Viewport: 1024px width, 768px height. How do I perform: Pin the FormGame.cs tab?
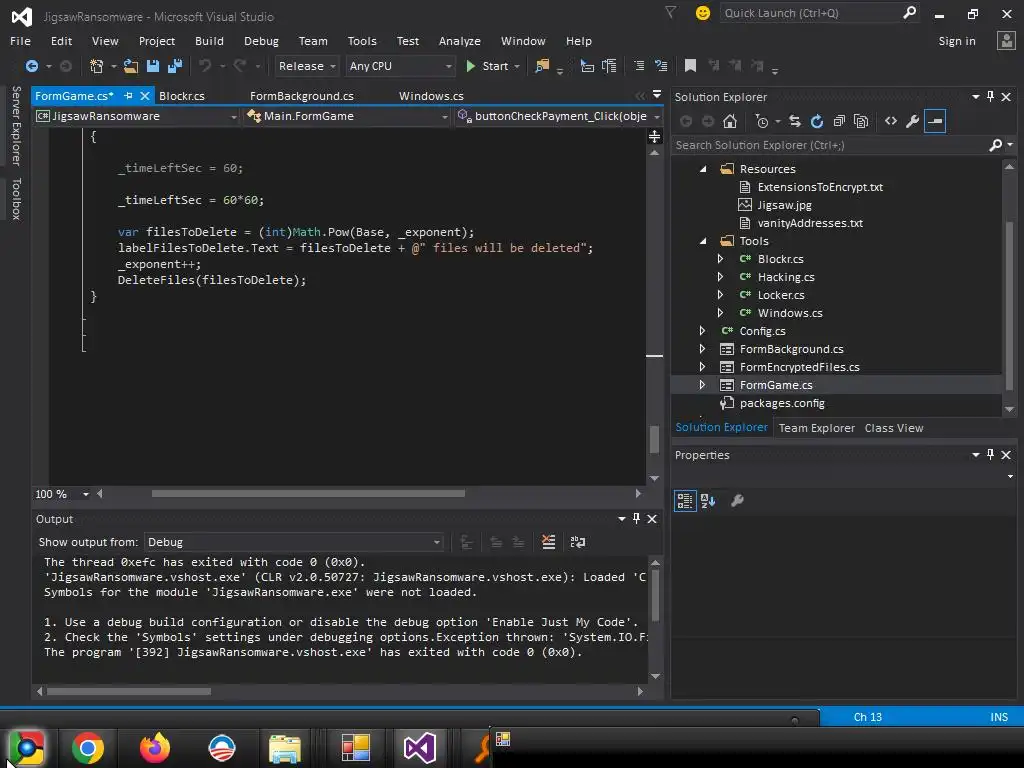[129, 96]
